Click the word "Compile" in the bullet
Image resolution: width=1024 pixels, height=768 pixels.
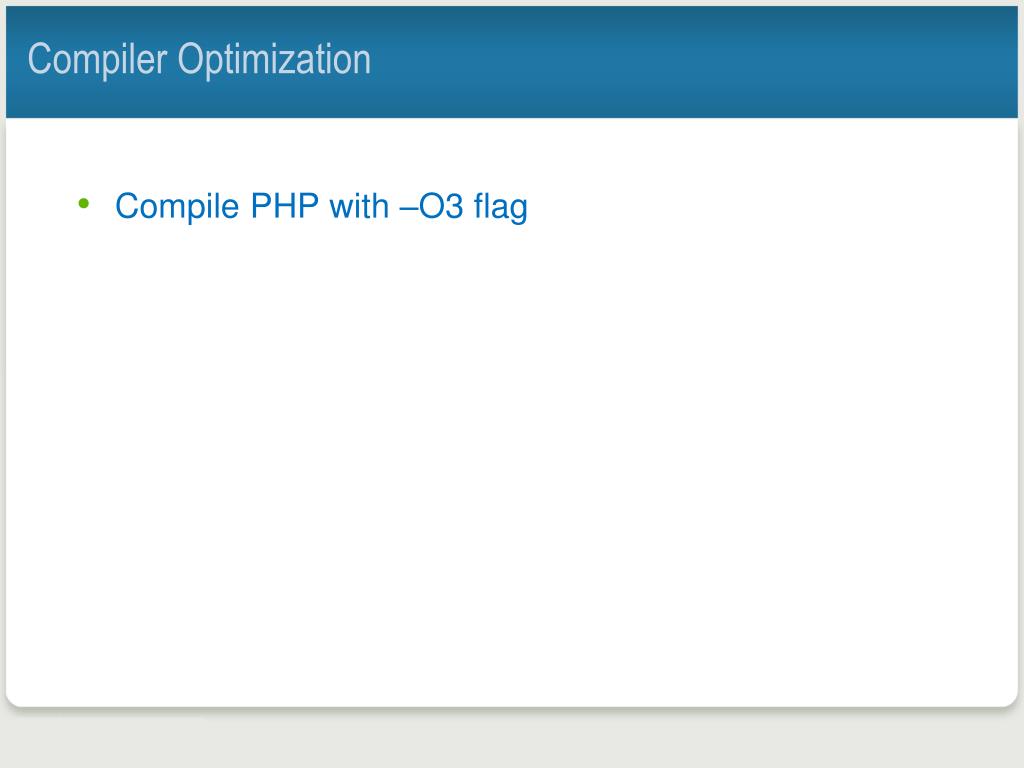pos(177,207)
